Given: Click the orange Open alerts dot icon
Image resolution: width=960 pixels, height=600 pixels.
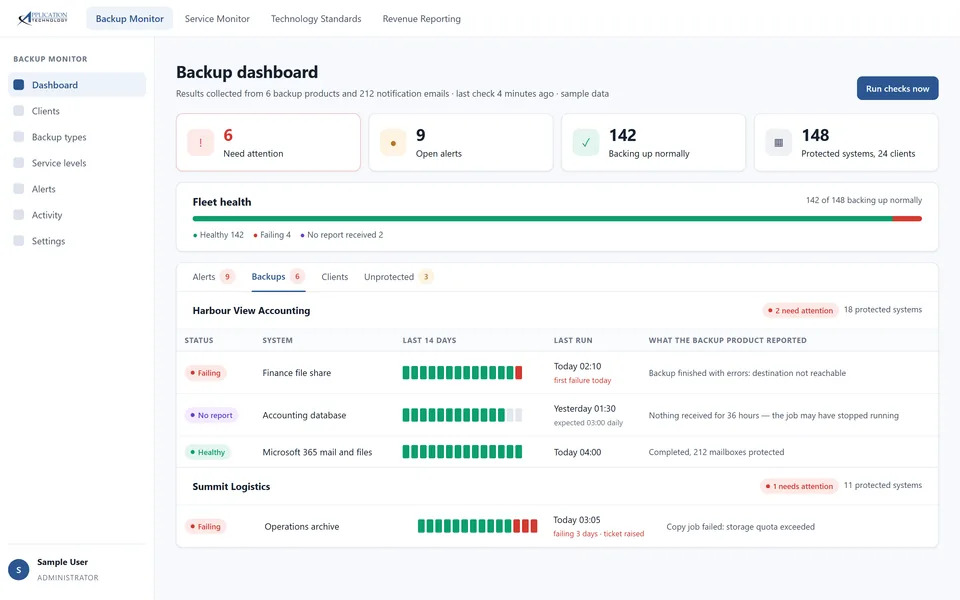Looking at the screenshot, I should coord(393,143).
